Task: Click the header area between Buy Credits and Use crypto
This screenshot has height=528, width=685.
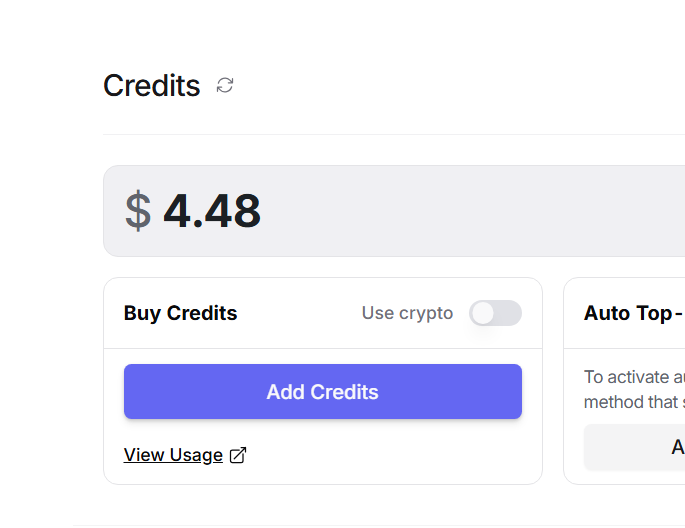Action: (300, 313)
